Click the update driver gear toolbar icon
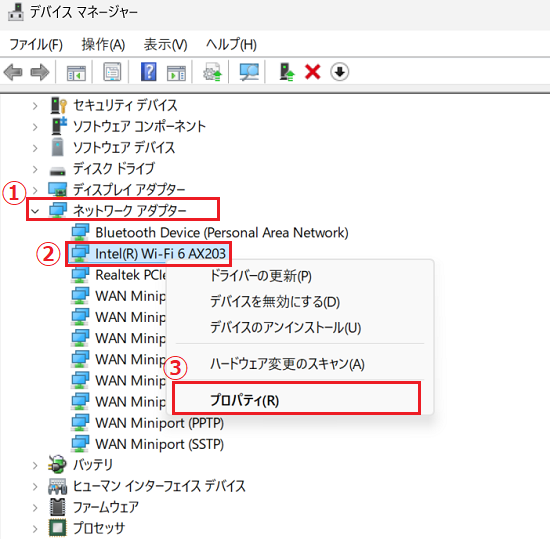Image resolution: width=550 pixels, height=539 pixels. click(x=213, y=72)
